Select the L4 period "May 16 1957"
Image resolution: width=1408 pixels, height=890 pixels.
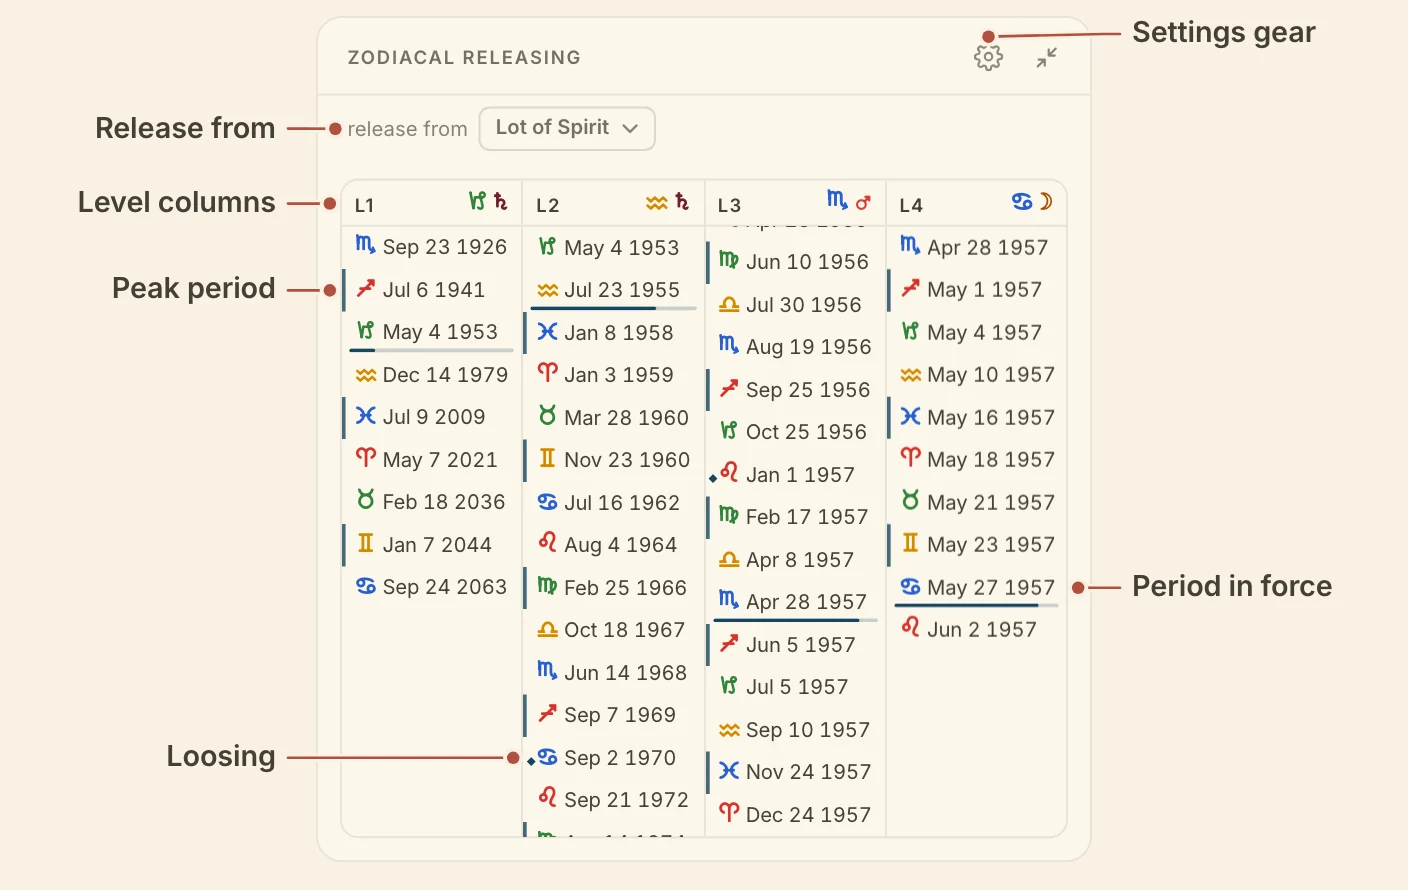click(977, 417)
